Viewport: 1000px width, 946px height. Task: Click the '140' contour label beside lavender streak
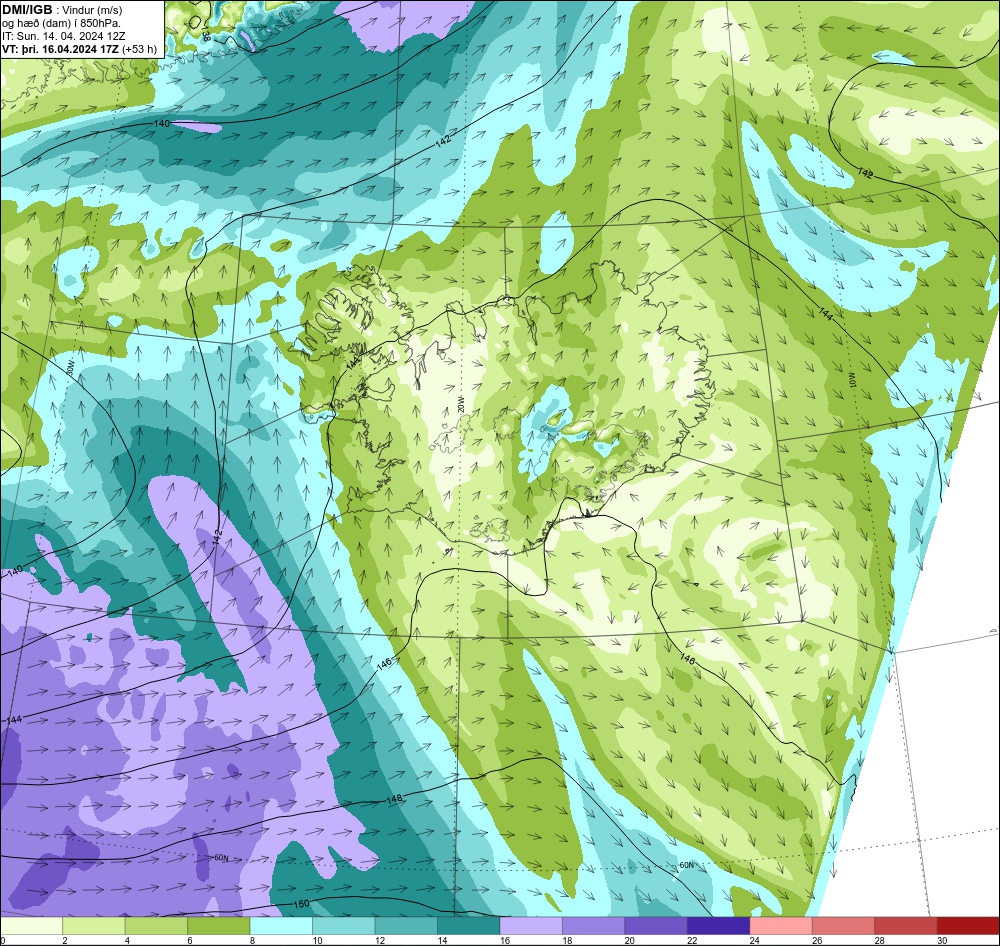click(162, 124)
